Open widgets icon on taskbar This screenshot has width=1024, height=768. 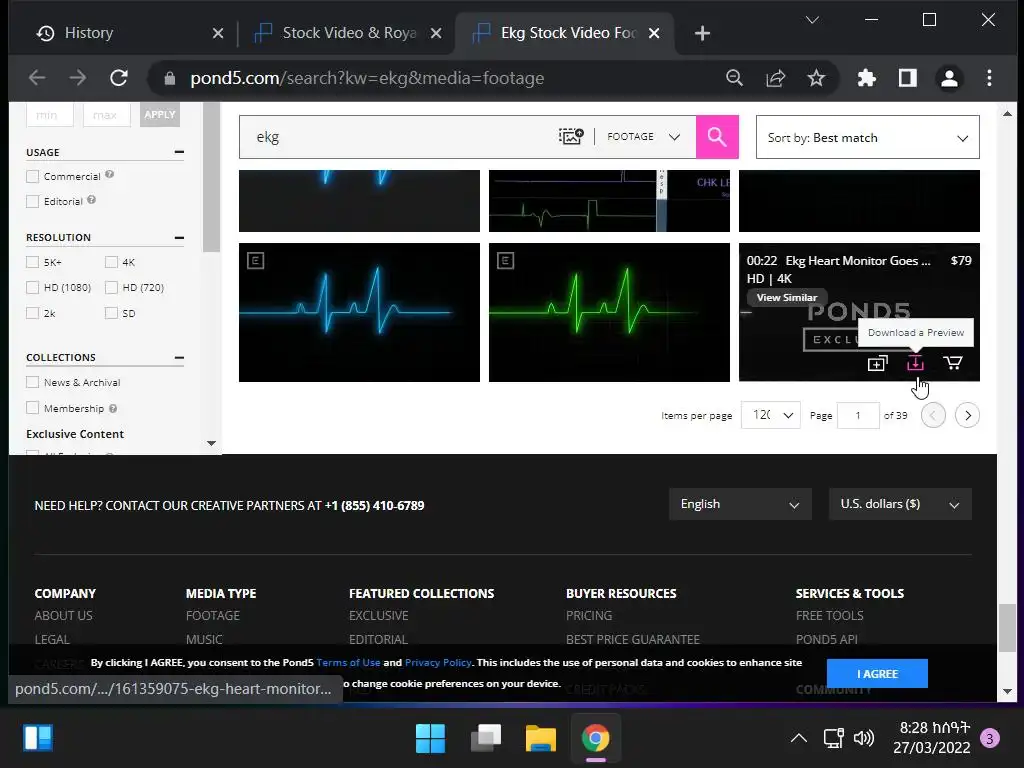pyautogui.click(x=38, y=739)
